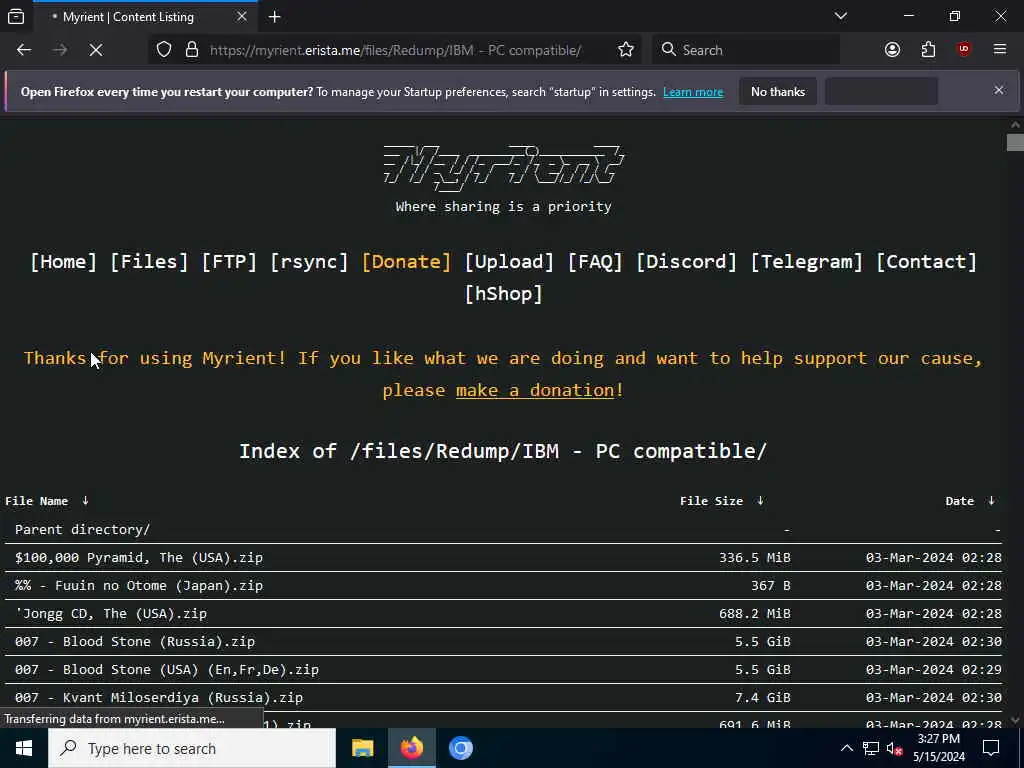Focus the URL address bar
This screenshot has height=768, width=1024.
coord(395,50)
